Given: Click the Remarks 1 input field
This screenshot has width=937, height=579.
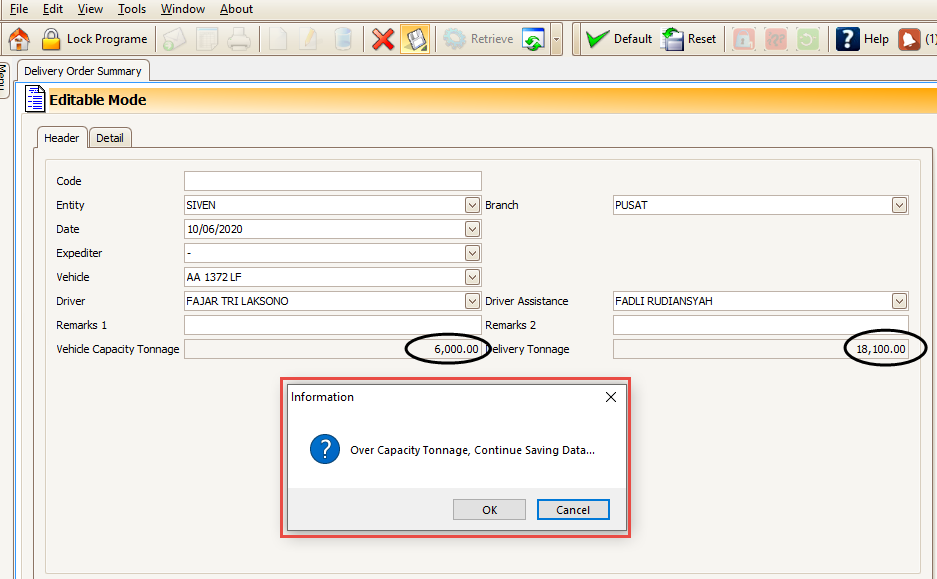Looking at the screenshot, I should coord(333,325).
